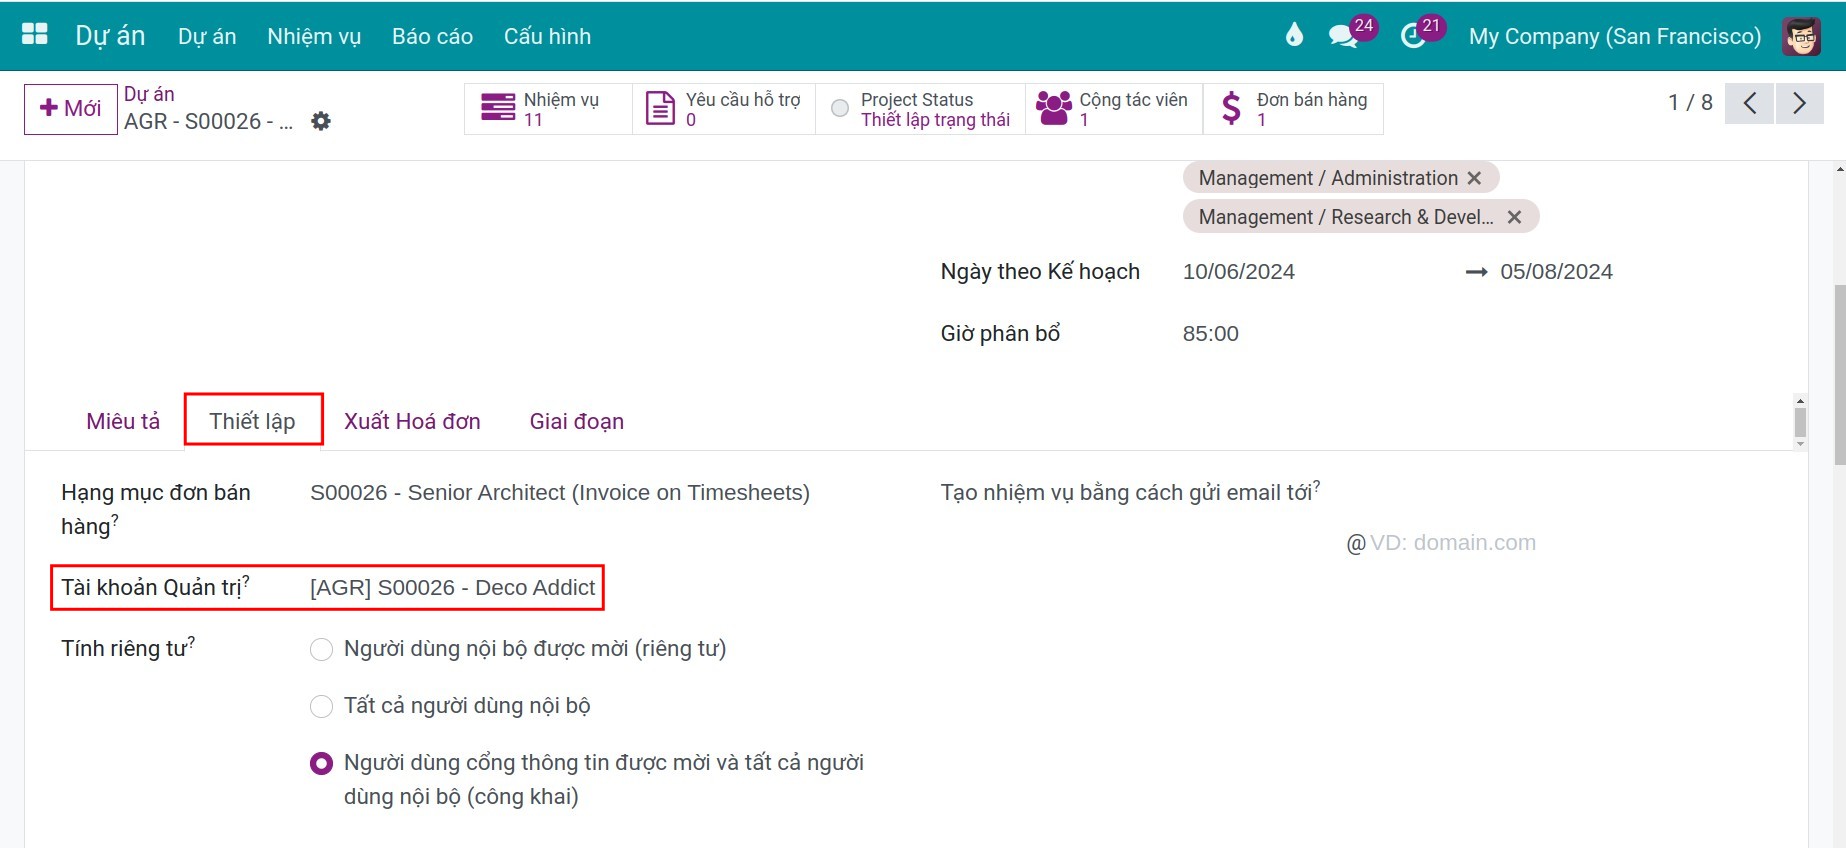1846x848 pixels.
Task: Open the user avatar menu
Action: (1801, 36)
